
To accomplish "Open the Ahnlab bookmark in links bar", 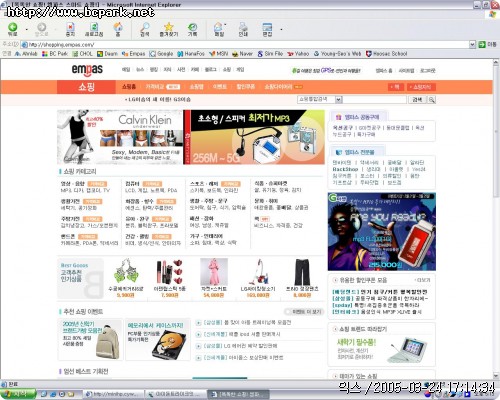I will click(x=26, y=54).
